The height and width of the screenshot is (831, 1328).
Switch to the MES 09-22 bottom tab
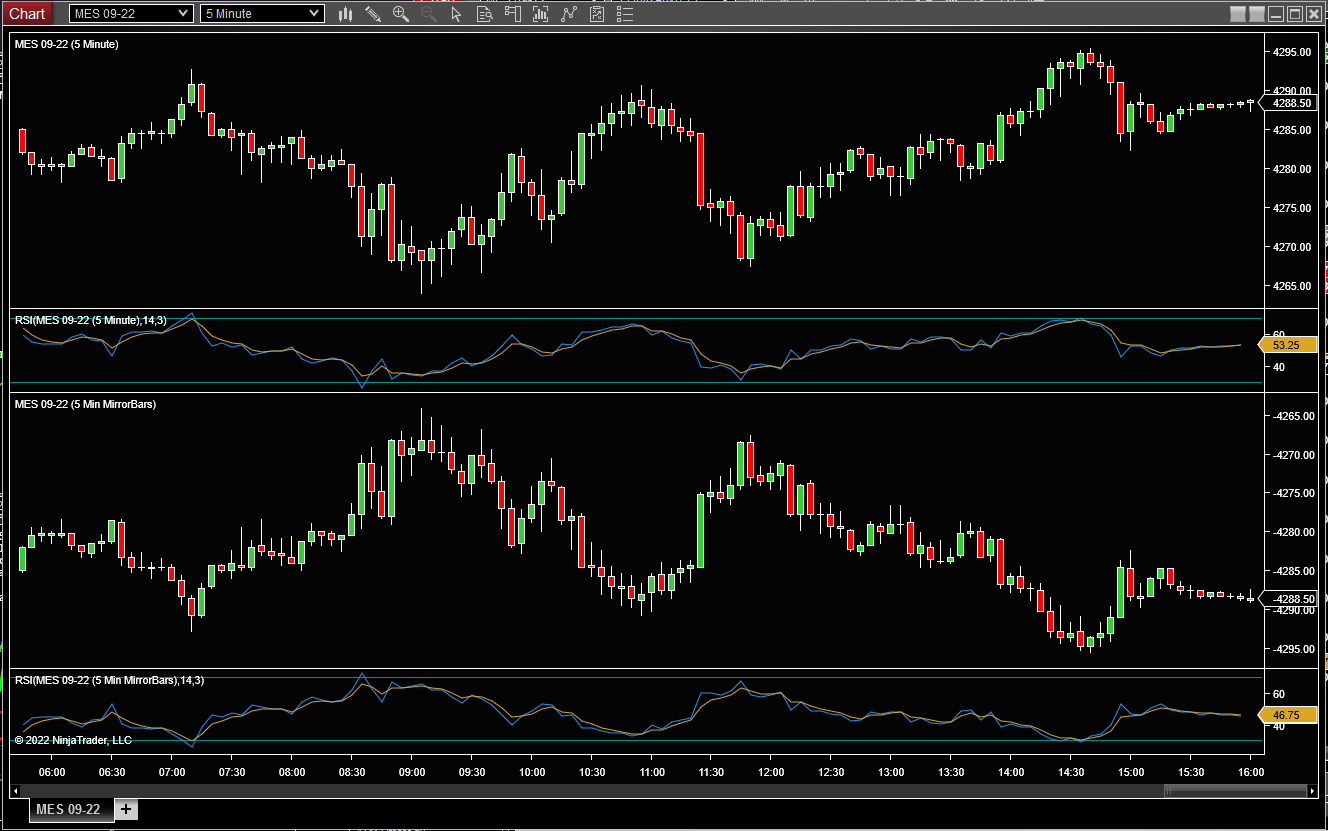click(x=69, y=809)
